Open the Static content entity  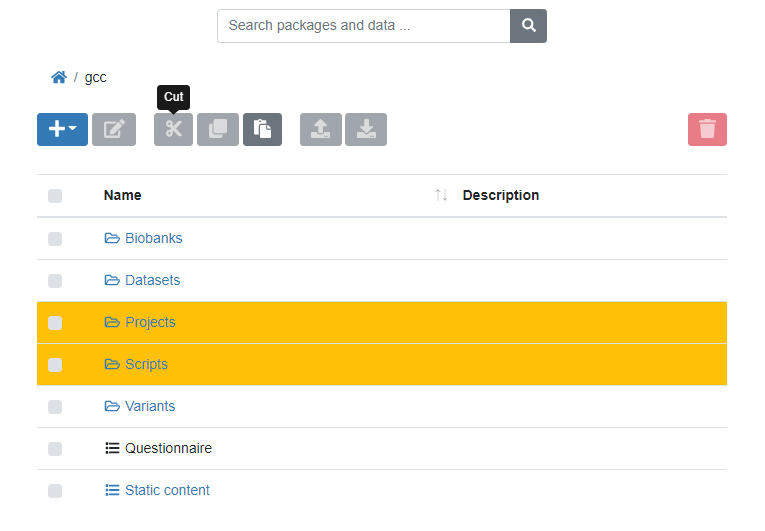(167, 491)
